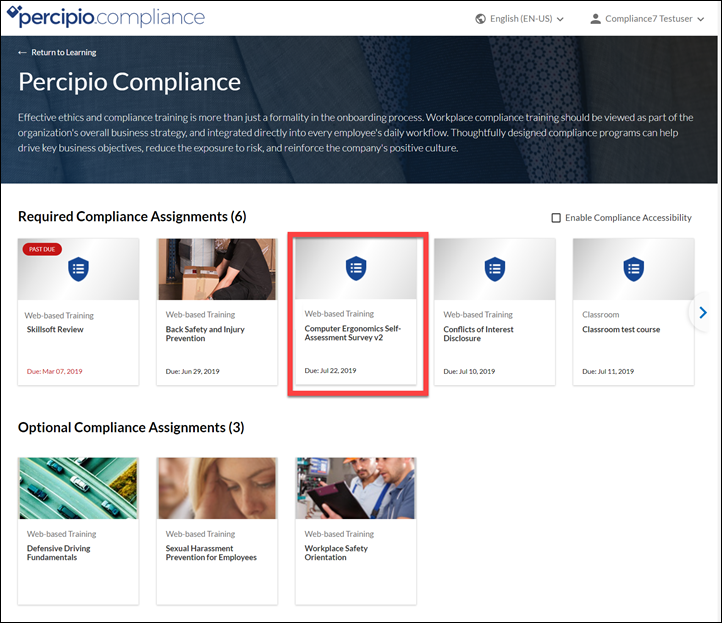The width and height of the screenshot is (722, 623).
Task: Open Skillsoft Review course title
Action: point(55,329)
